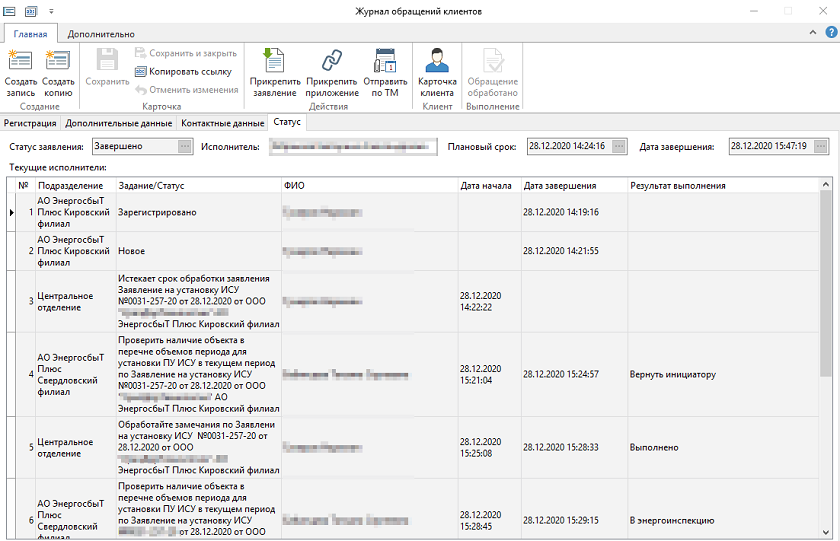Image resolution: width=840 pixels, height=541 pixels.
Task: Click the 'Результат выполнения' column header
Action: coord(722,185)
